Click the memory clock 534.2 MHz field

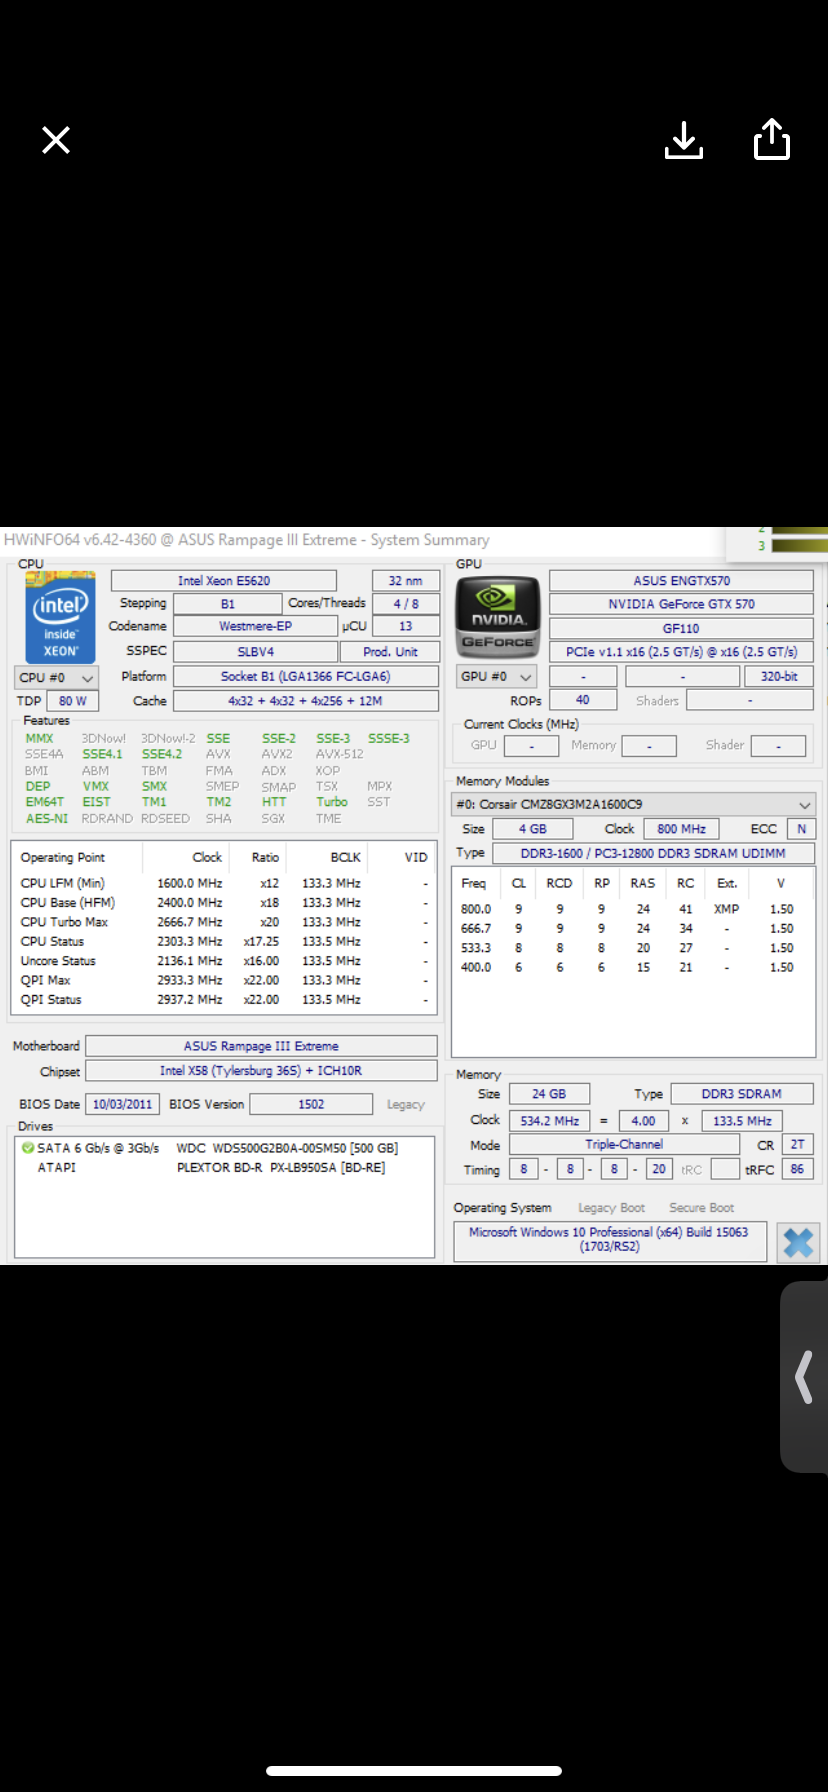pos(549,1121)
